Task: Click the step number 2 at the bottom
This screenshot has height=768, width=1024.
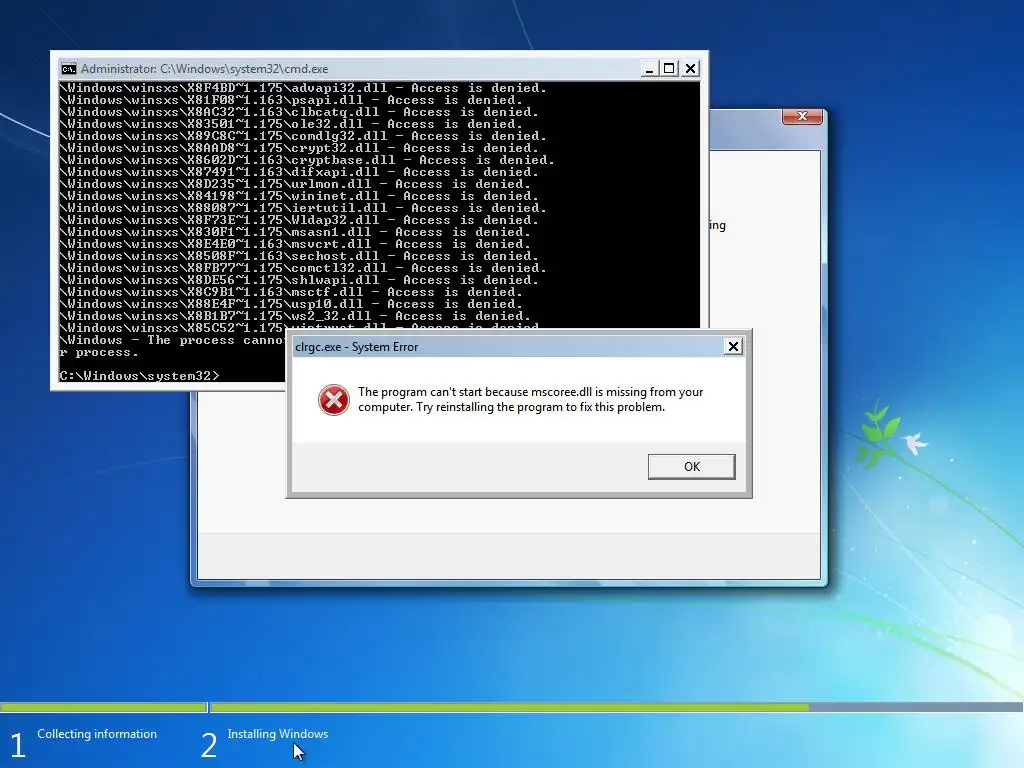Action: [x=208, y=746]
